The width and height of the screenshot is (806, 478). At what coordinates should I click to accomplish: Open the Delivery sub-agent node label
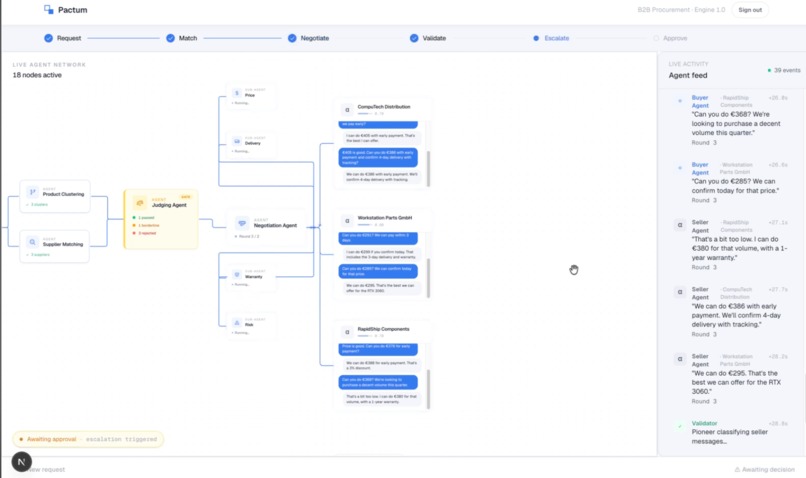[252, 143]
